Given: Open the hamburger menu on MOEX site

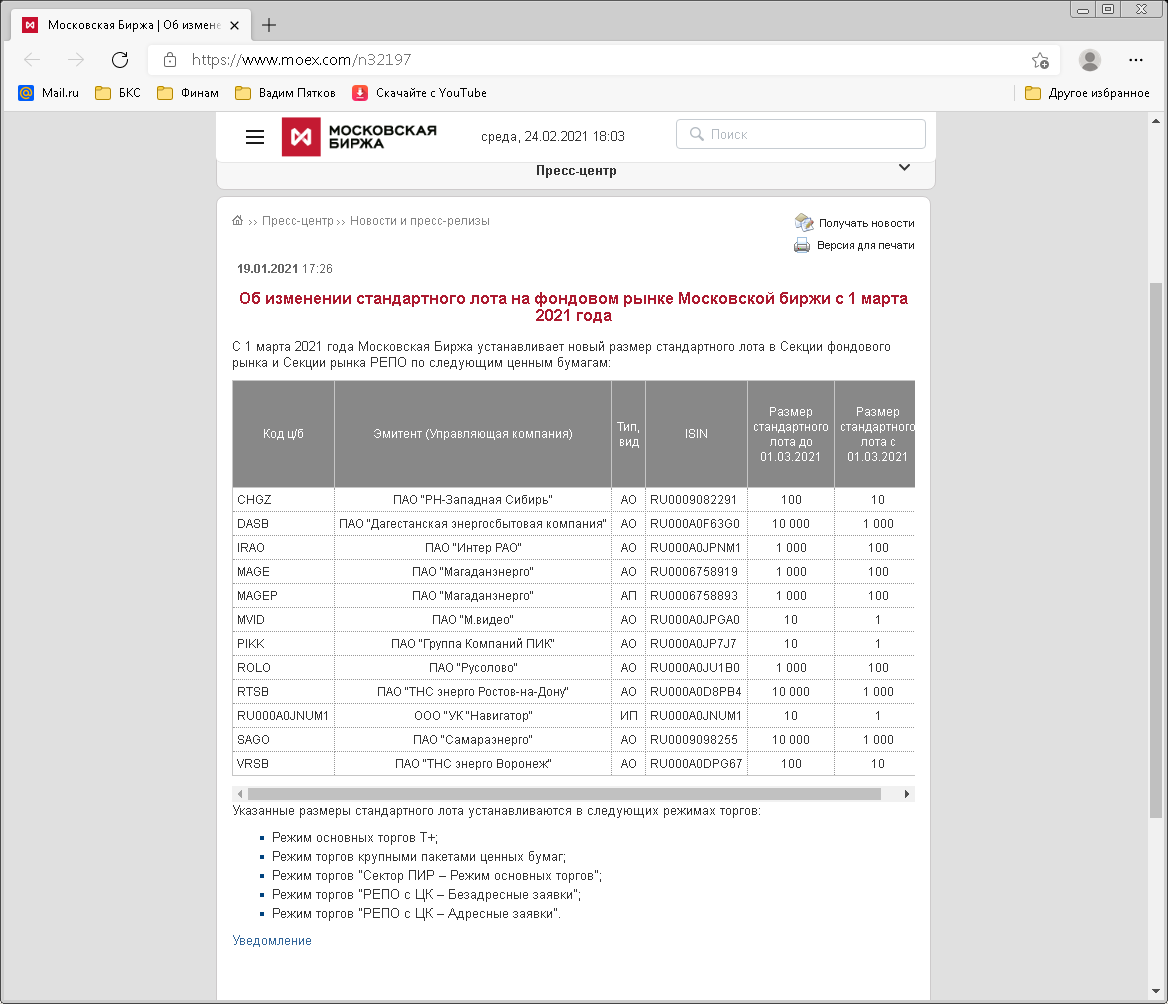Looking at the screenshot, I should (x=255, y=137).
